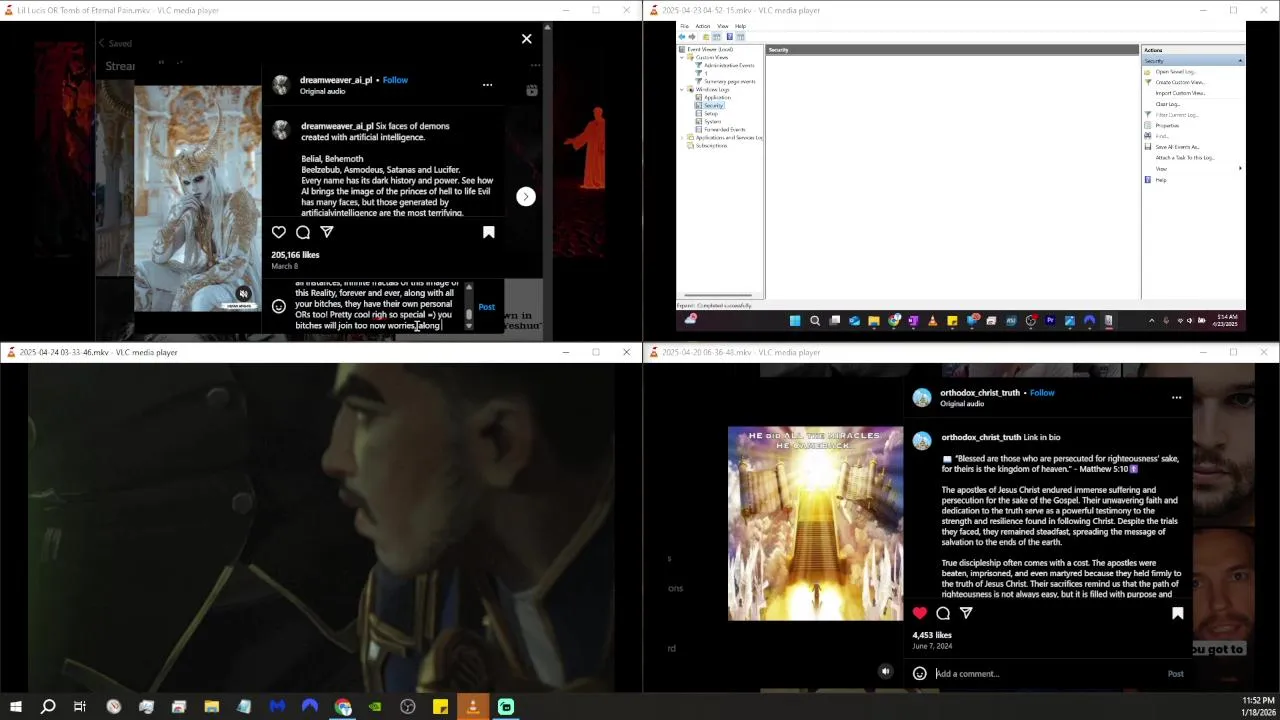Share the dreamweaver_ai_pl post via paper plane
This screenshot has width=1280, height=720.
point(327,232)
